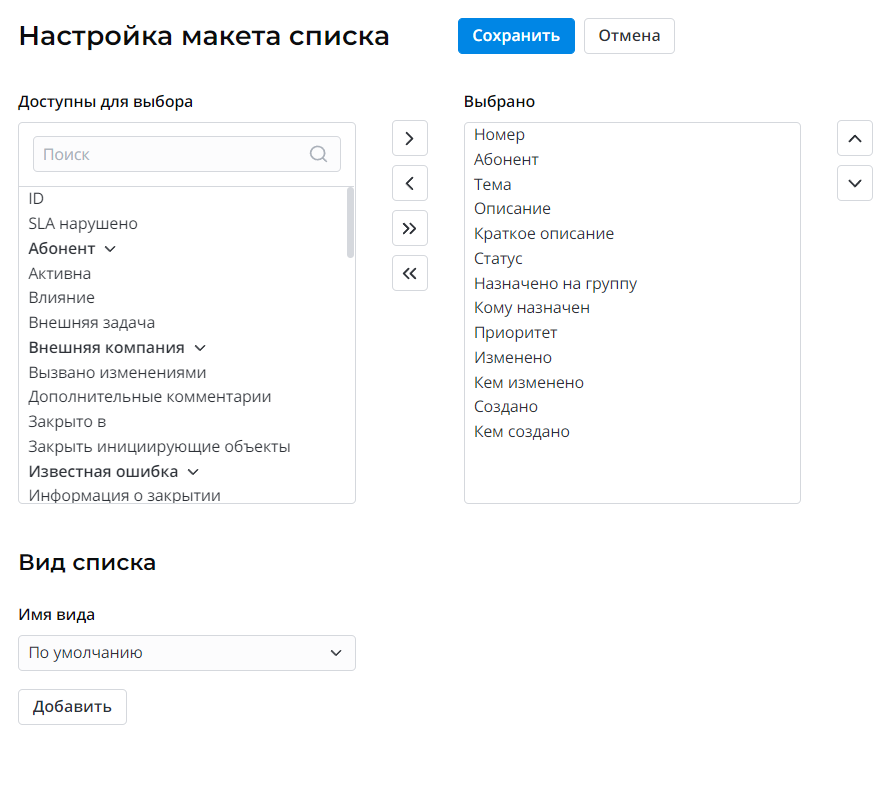Click the Отмена button

(629, 35)
